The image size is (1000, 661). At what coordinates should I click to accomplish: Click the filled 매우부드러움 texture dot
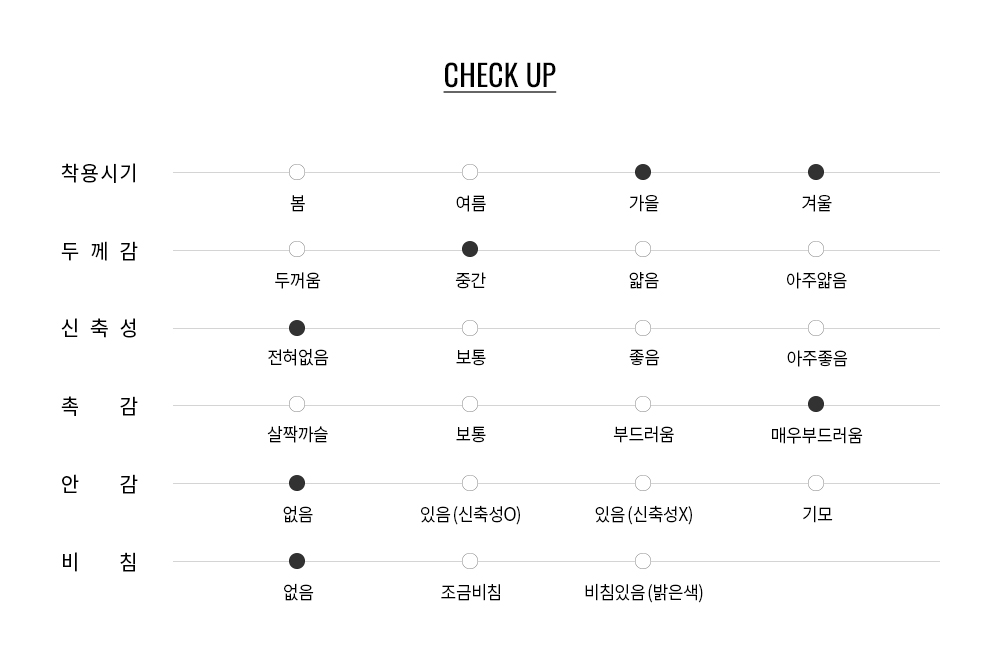816,404
